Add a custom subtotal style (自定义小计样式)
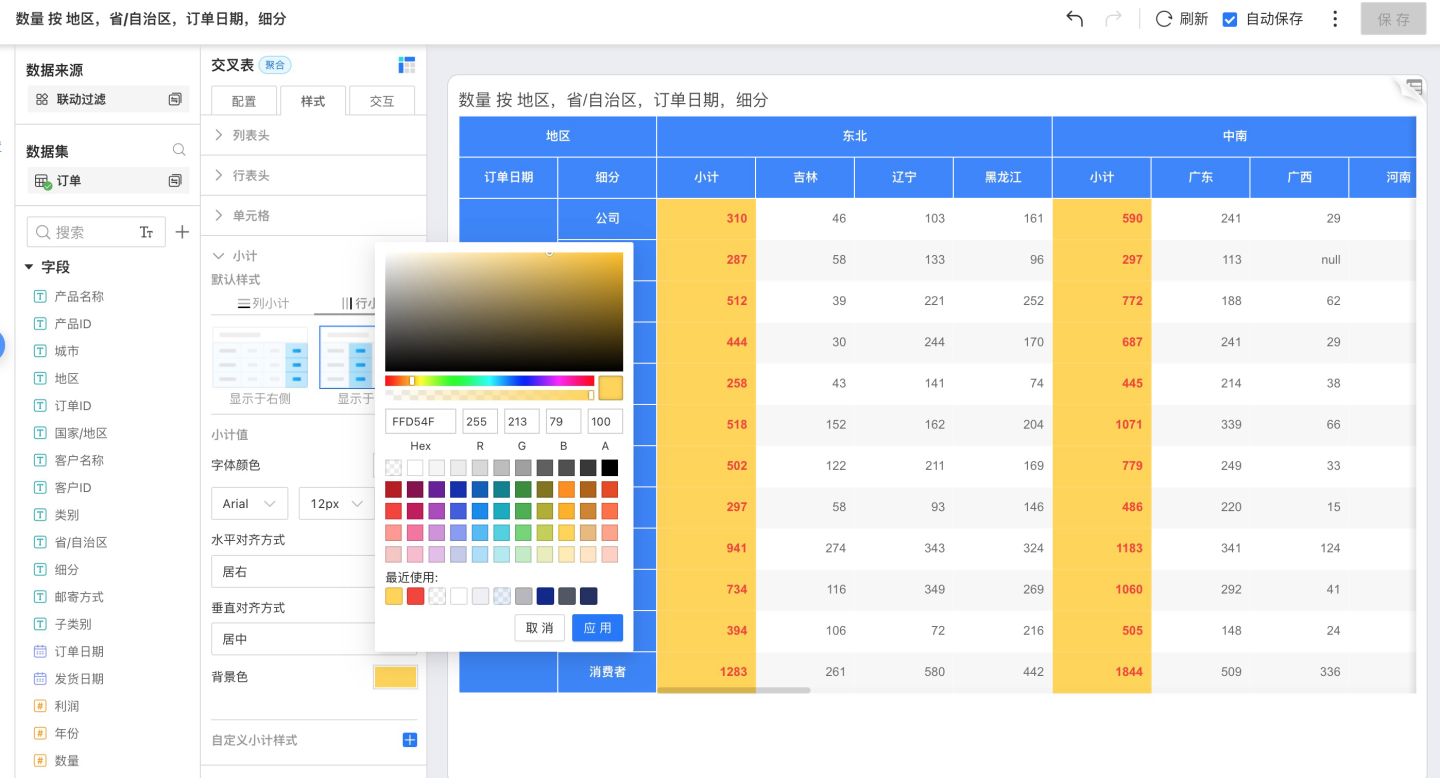This screenshot has width=1440, height=778. point(409,740)
